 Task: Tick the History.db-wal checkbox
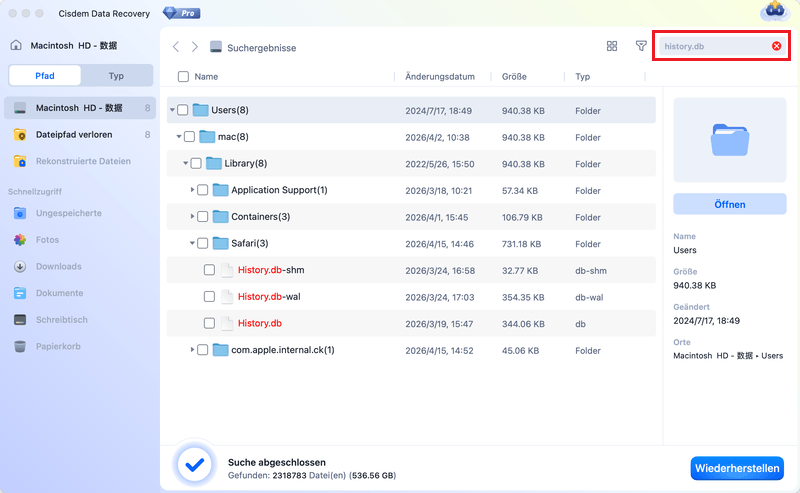point(209,297)
